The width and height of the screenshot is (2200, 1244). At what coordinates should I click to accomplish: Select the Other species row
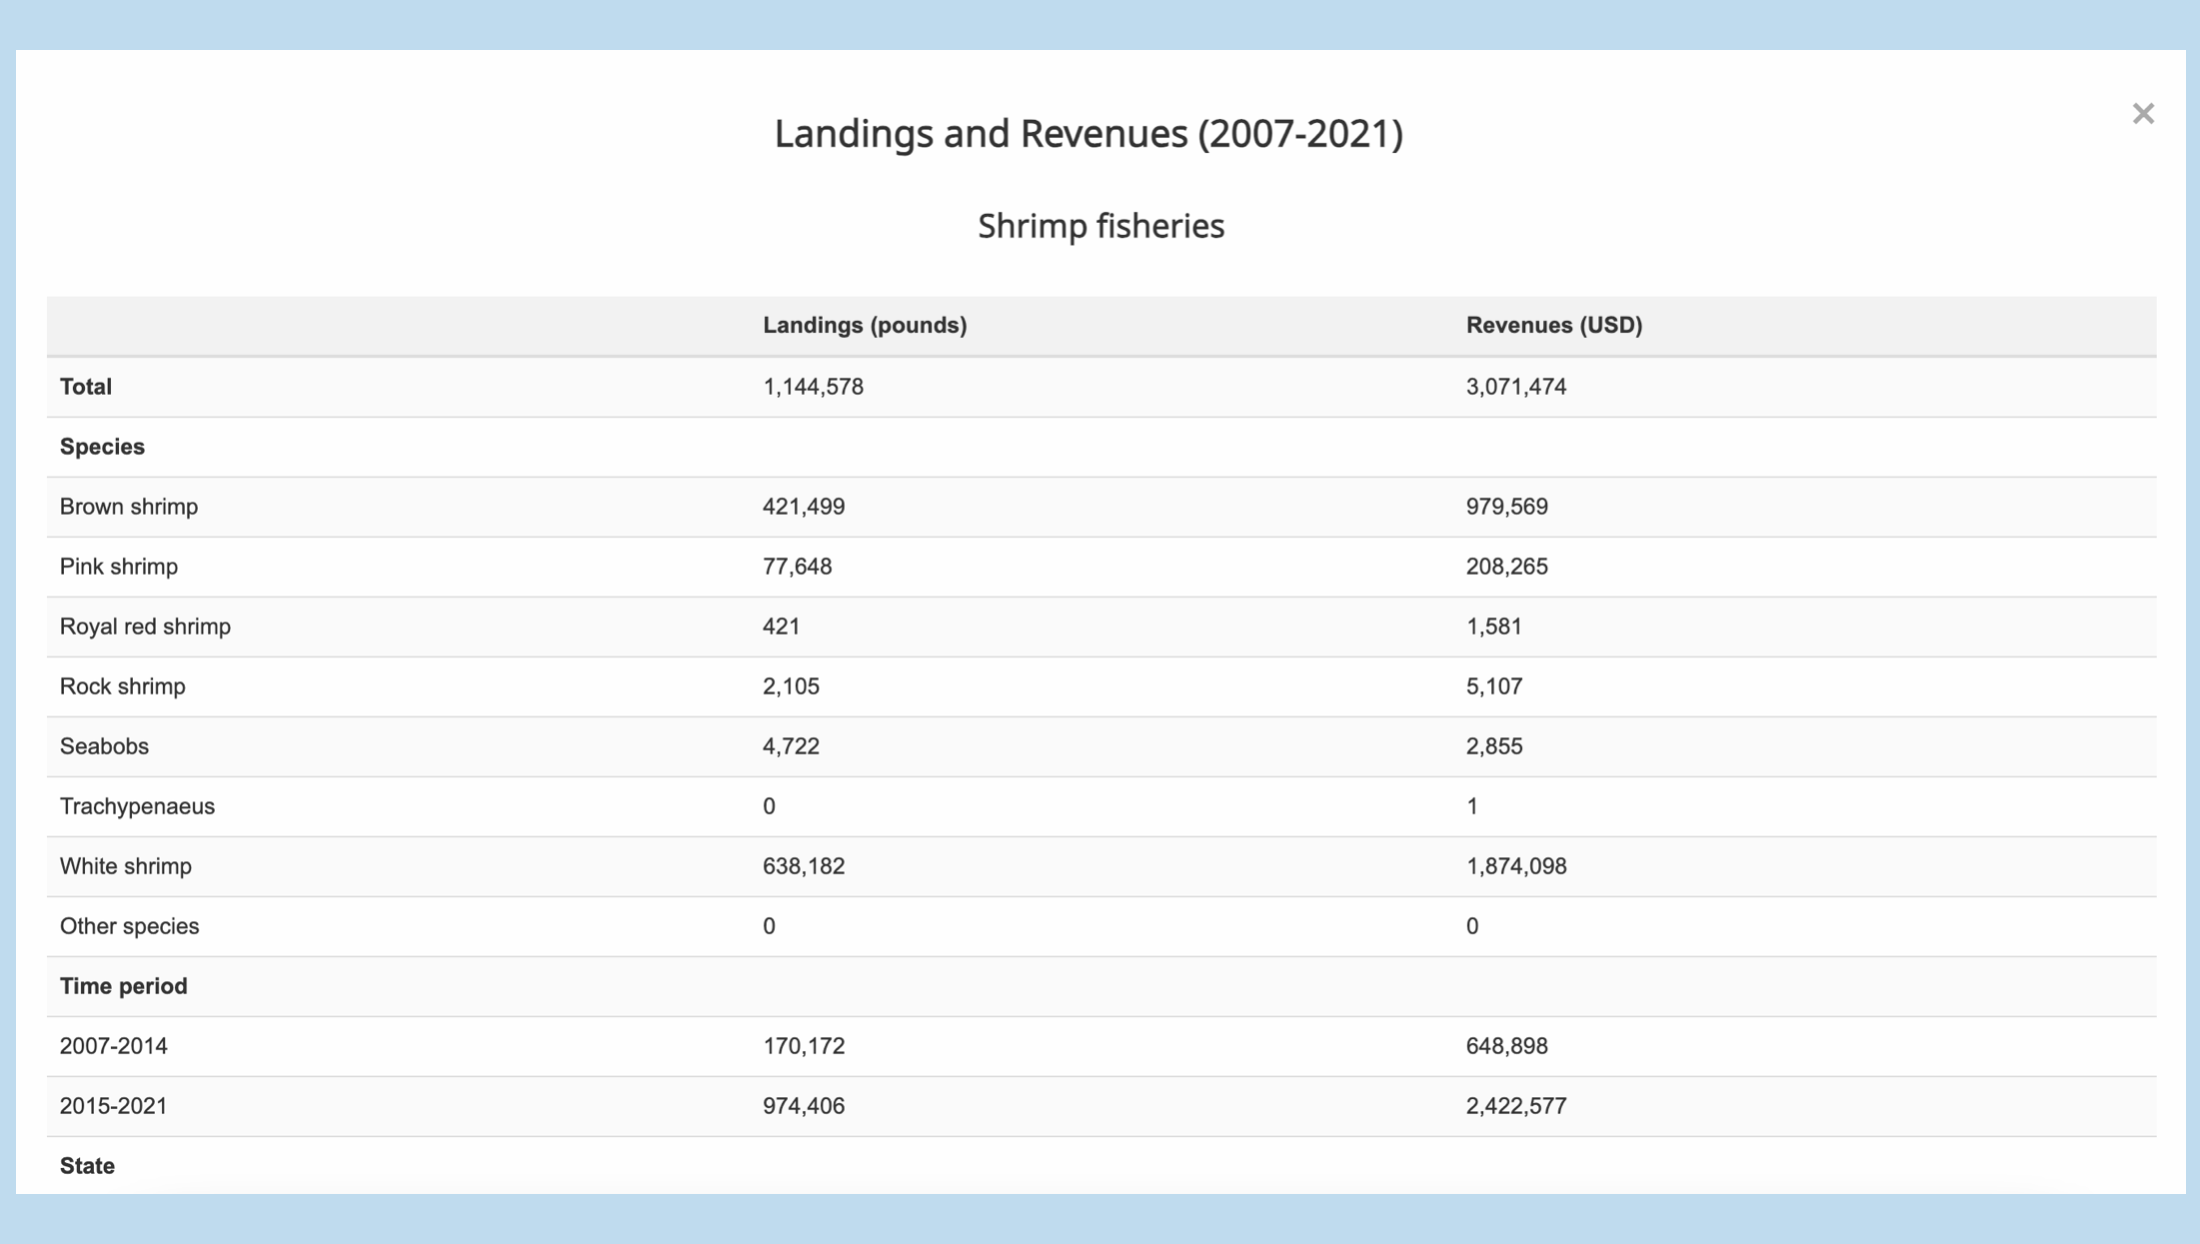coord(129,927)
